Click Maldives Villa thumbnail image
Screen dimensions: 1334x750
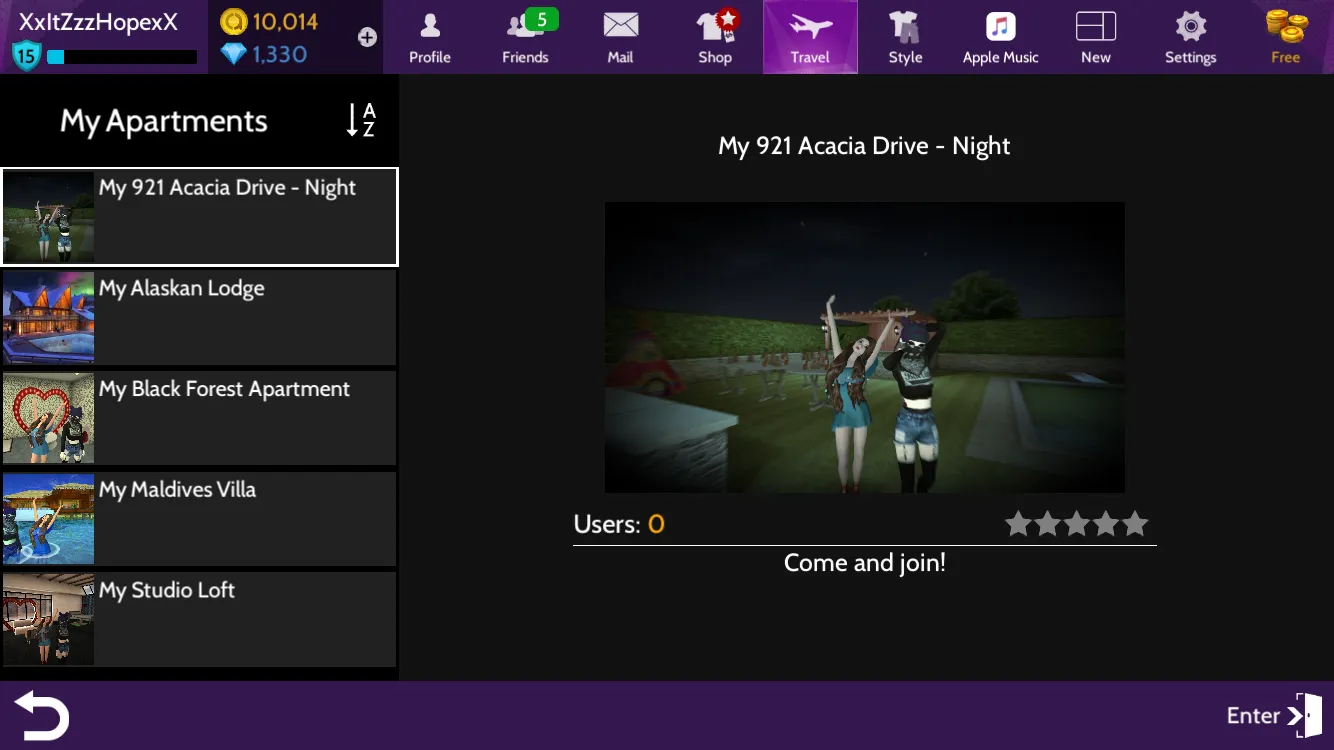(x=49, y=519)
